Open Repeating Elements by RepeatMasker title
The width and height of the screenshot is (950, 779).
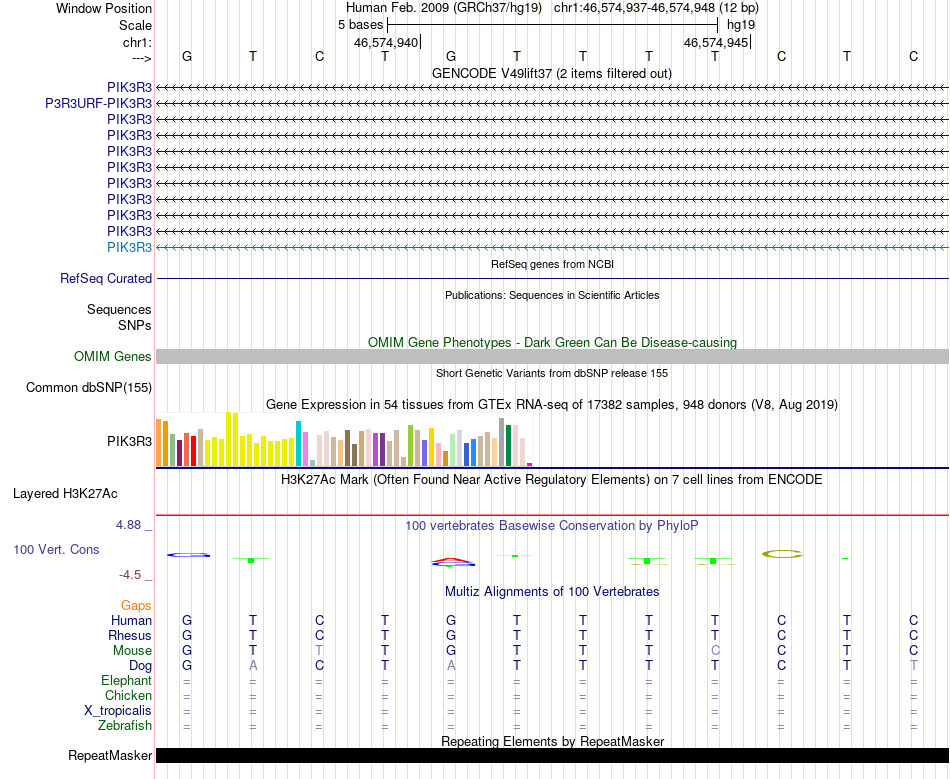point(553,741)
